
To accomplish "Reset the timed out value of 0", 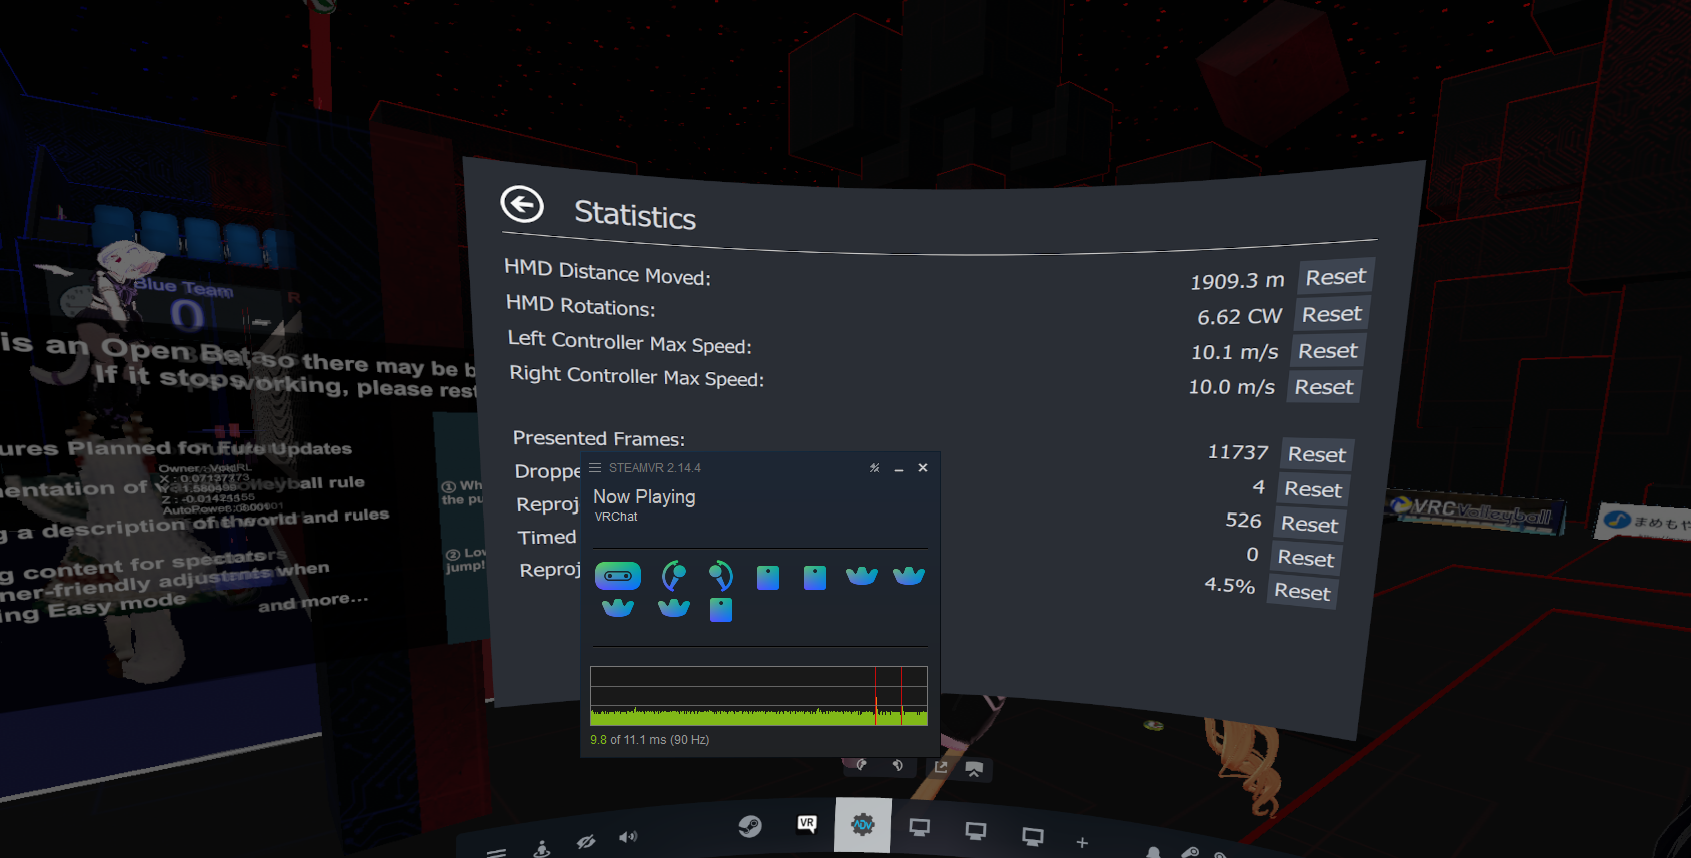I will 1306,559.
